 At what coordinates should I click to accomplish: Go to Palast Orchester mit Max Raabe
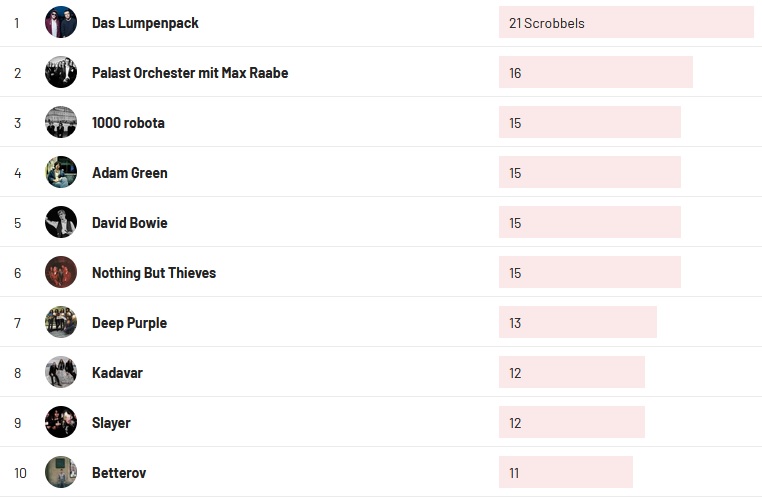click(190, 73)
